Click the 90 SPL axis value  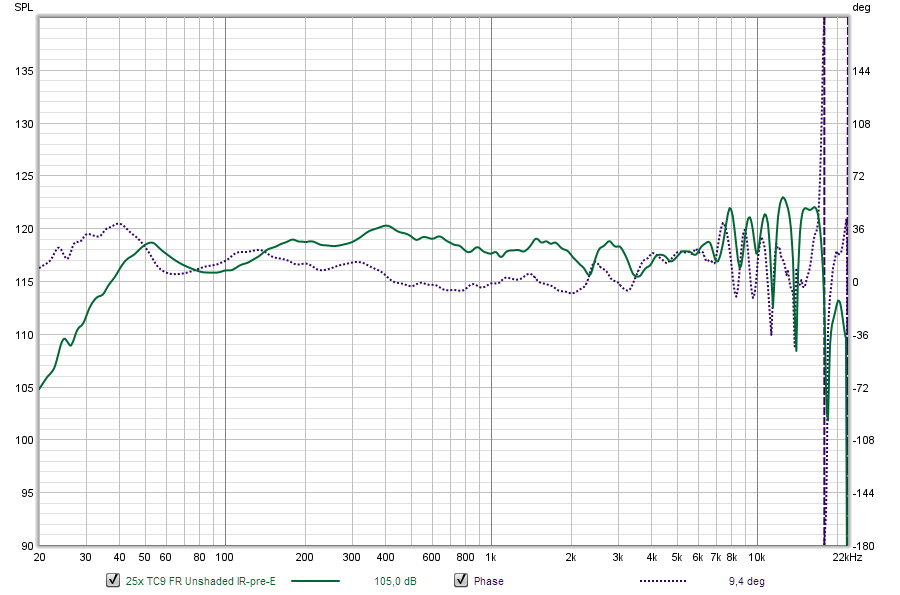point(28,546)
